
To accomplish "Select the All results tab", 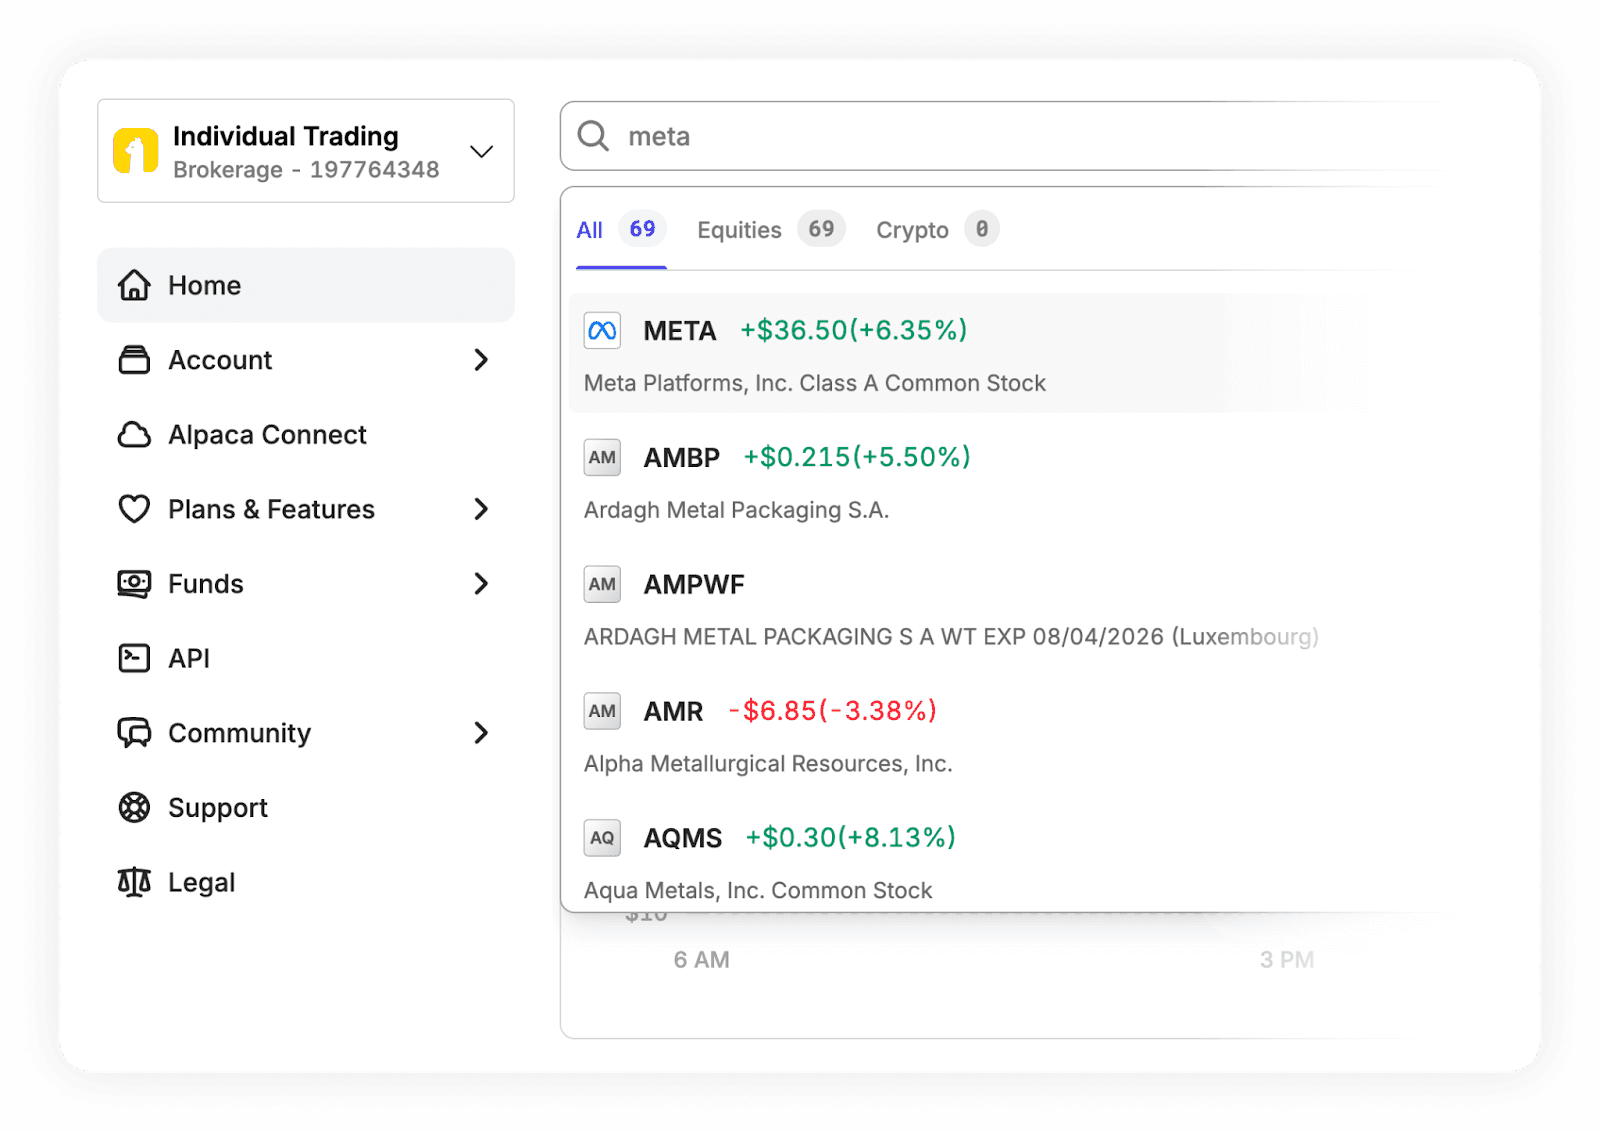I will [x=621, y=230].
